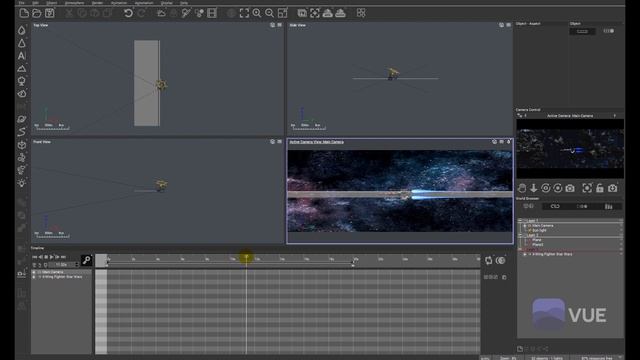Redo the last undone action

point(141,13)
